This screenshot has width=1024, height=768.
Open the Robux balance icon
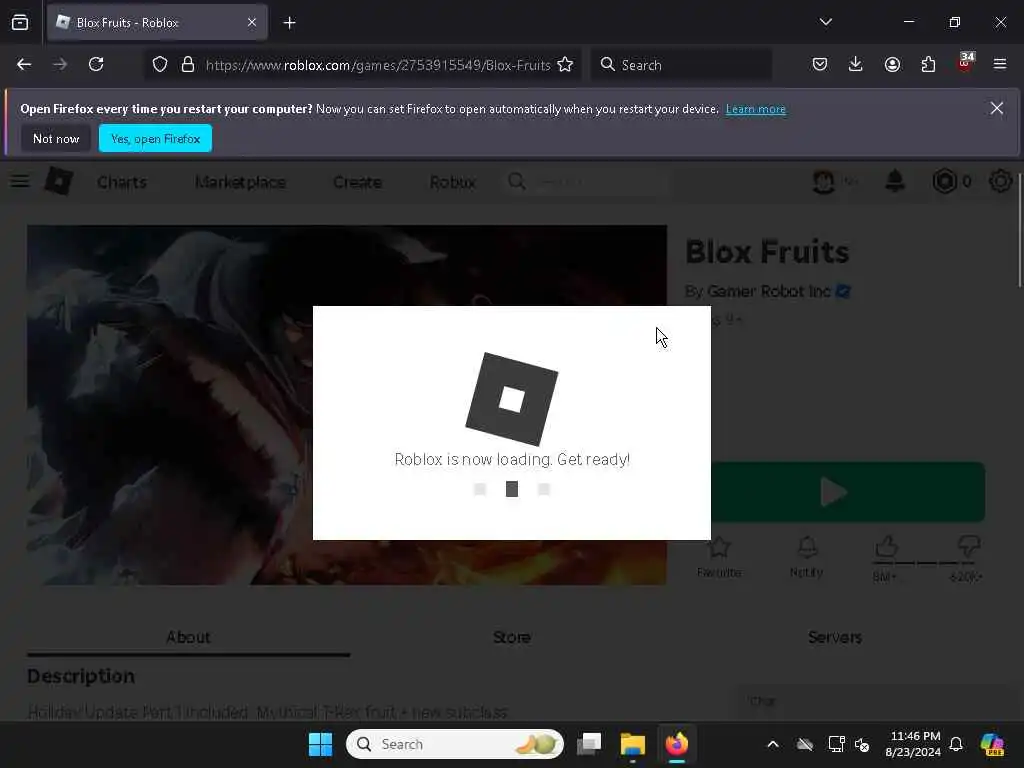click(944, 181)
